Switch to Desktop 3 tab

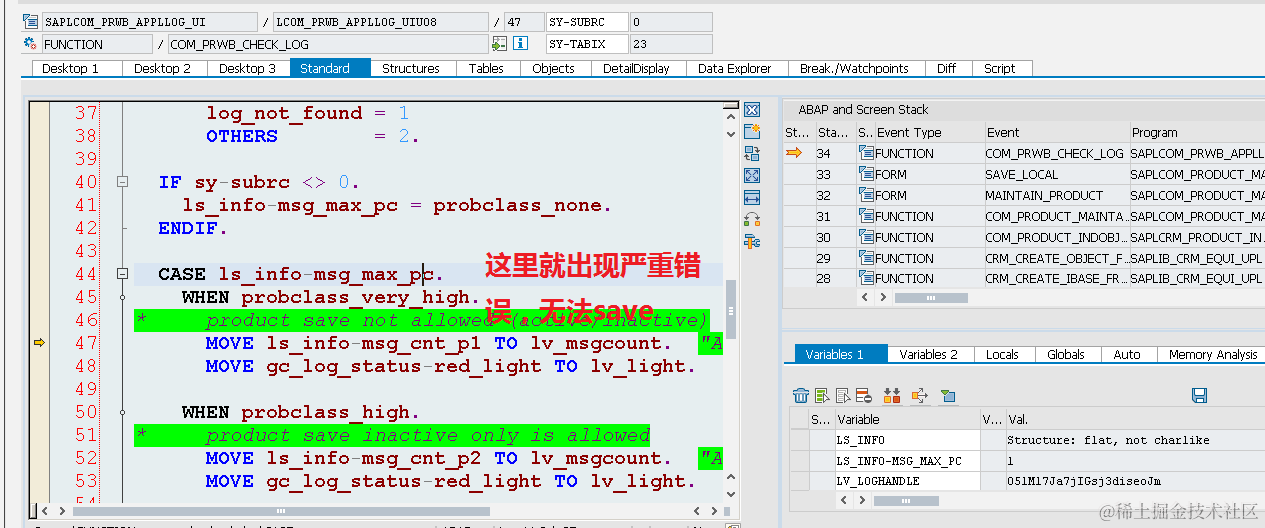[x=248, y=68]
